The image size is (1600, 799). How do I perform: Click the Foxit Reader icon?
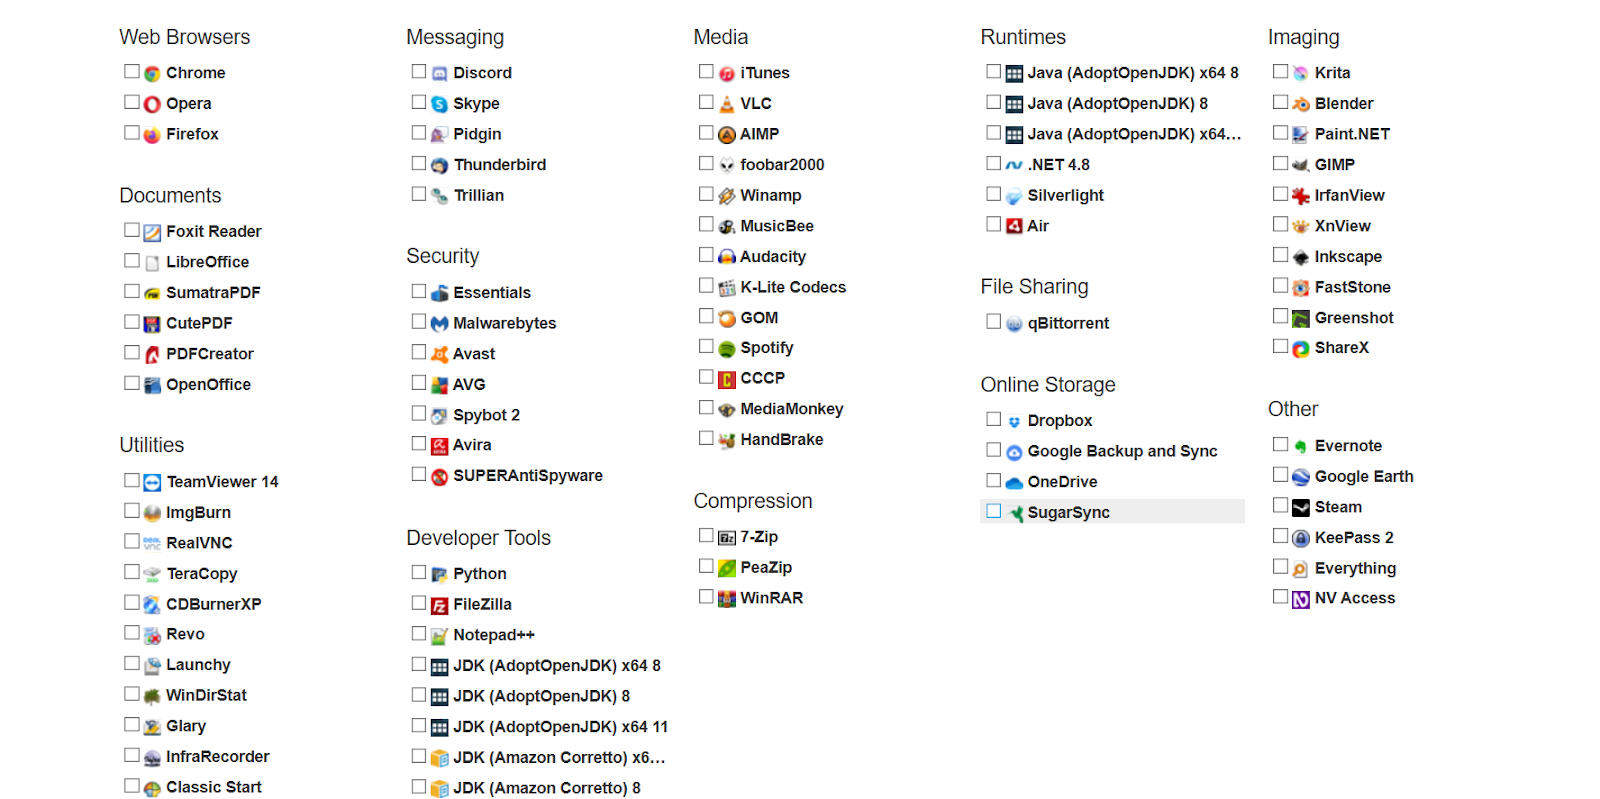[152, 233]
